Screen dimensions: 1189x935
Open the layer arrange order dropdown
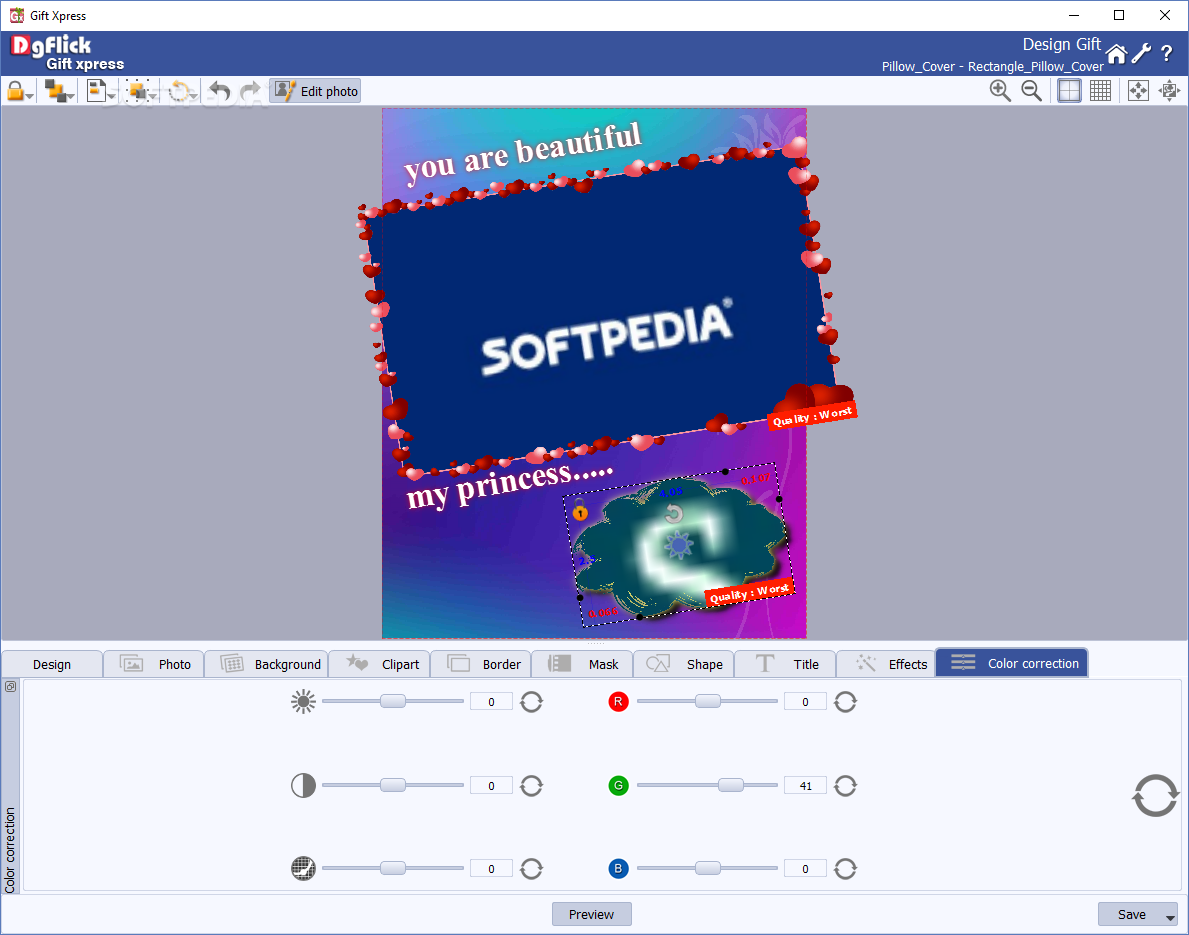tap(59, 91)
